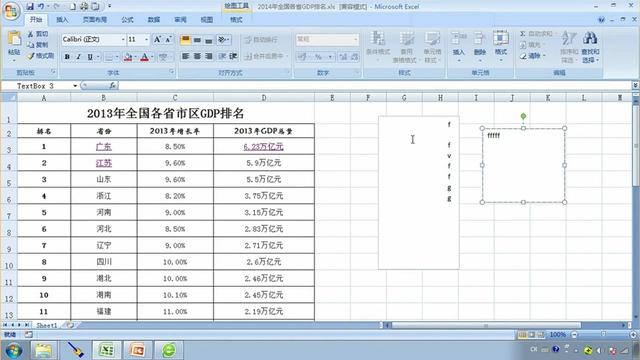Toggle underline formatting
640x360 pixels.
pyautogui.click(x=89, y=57)
